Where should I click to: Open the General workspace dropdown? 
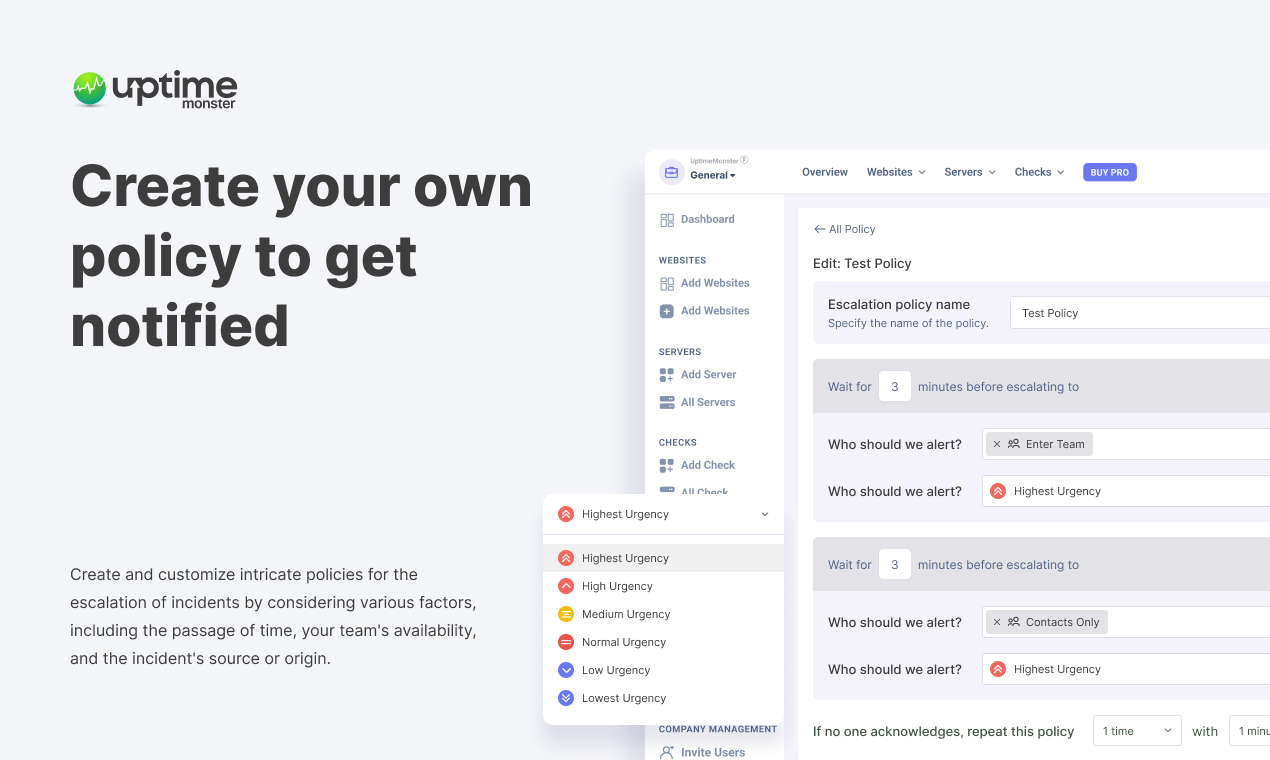[x=712, y=175]
